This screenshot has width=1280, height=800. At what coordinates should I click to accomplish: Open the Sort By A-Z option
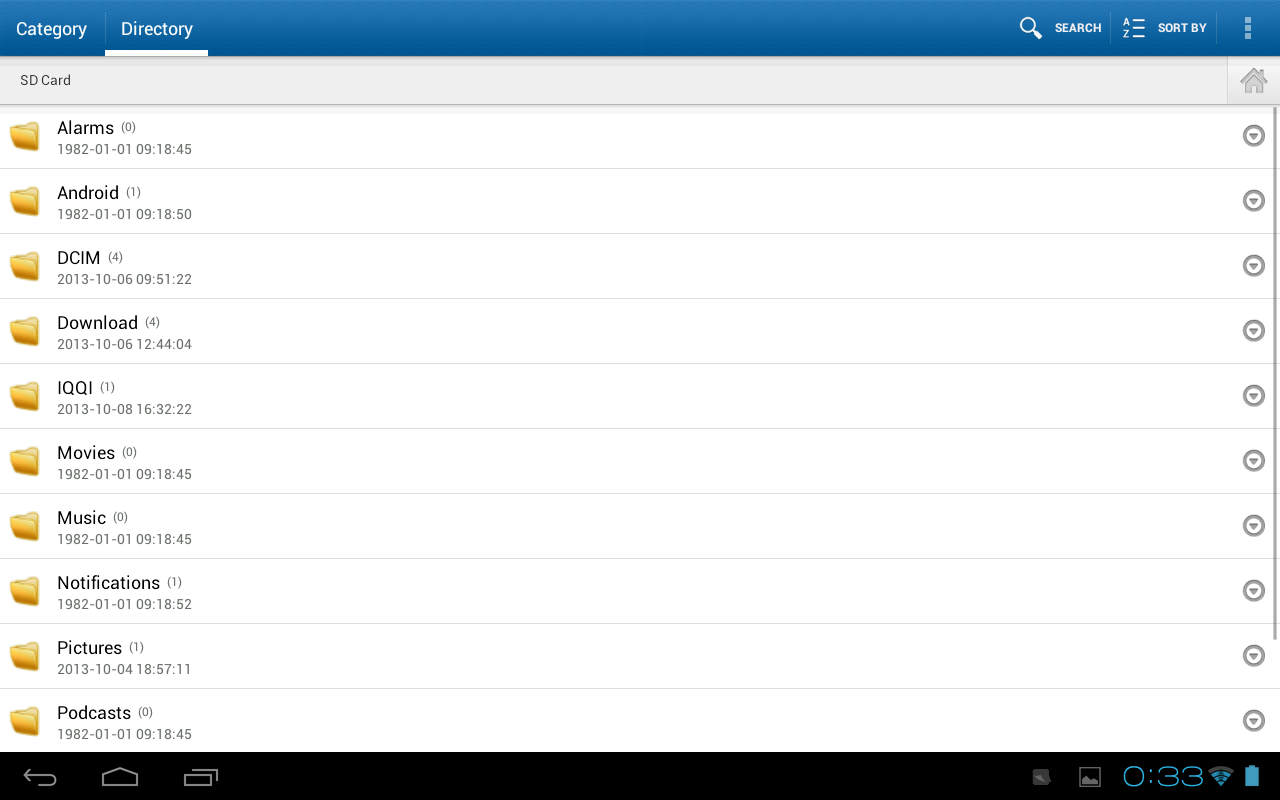(x=1164, y=28)
